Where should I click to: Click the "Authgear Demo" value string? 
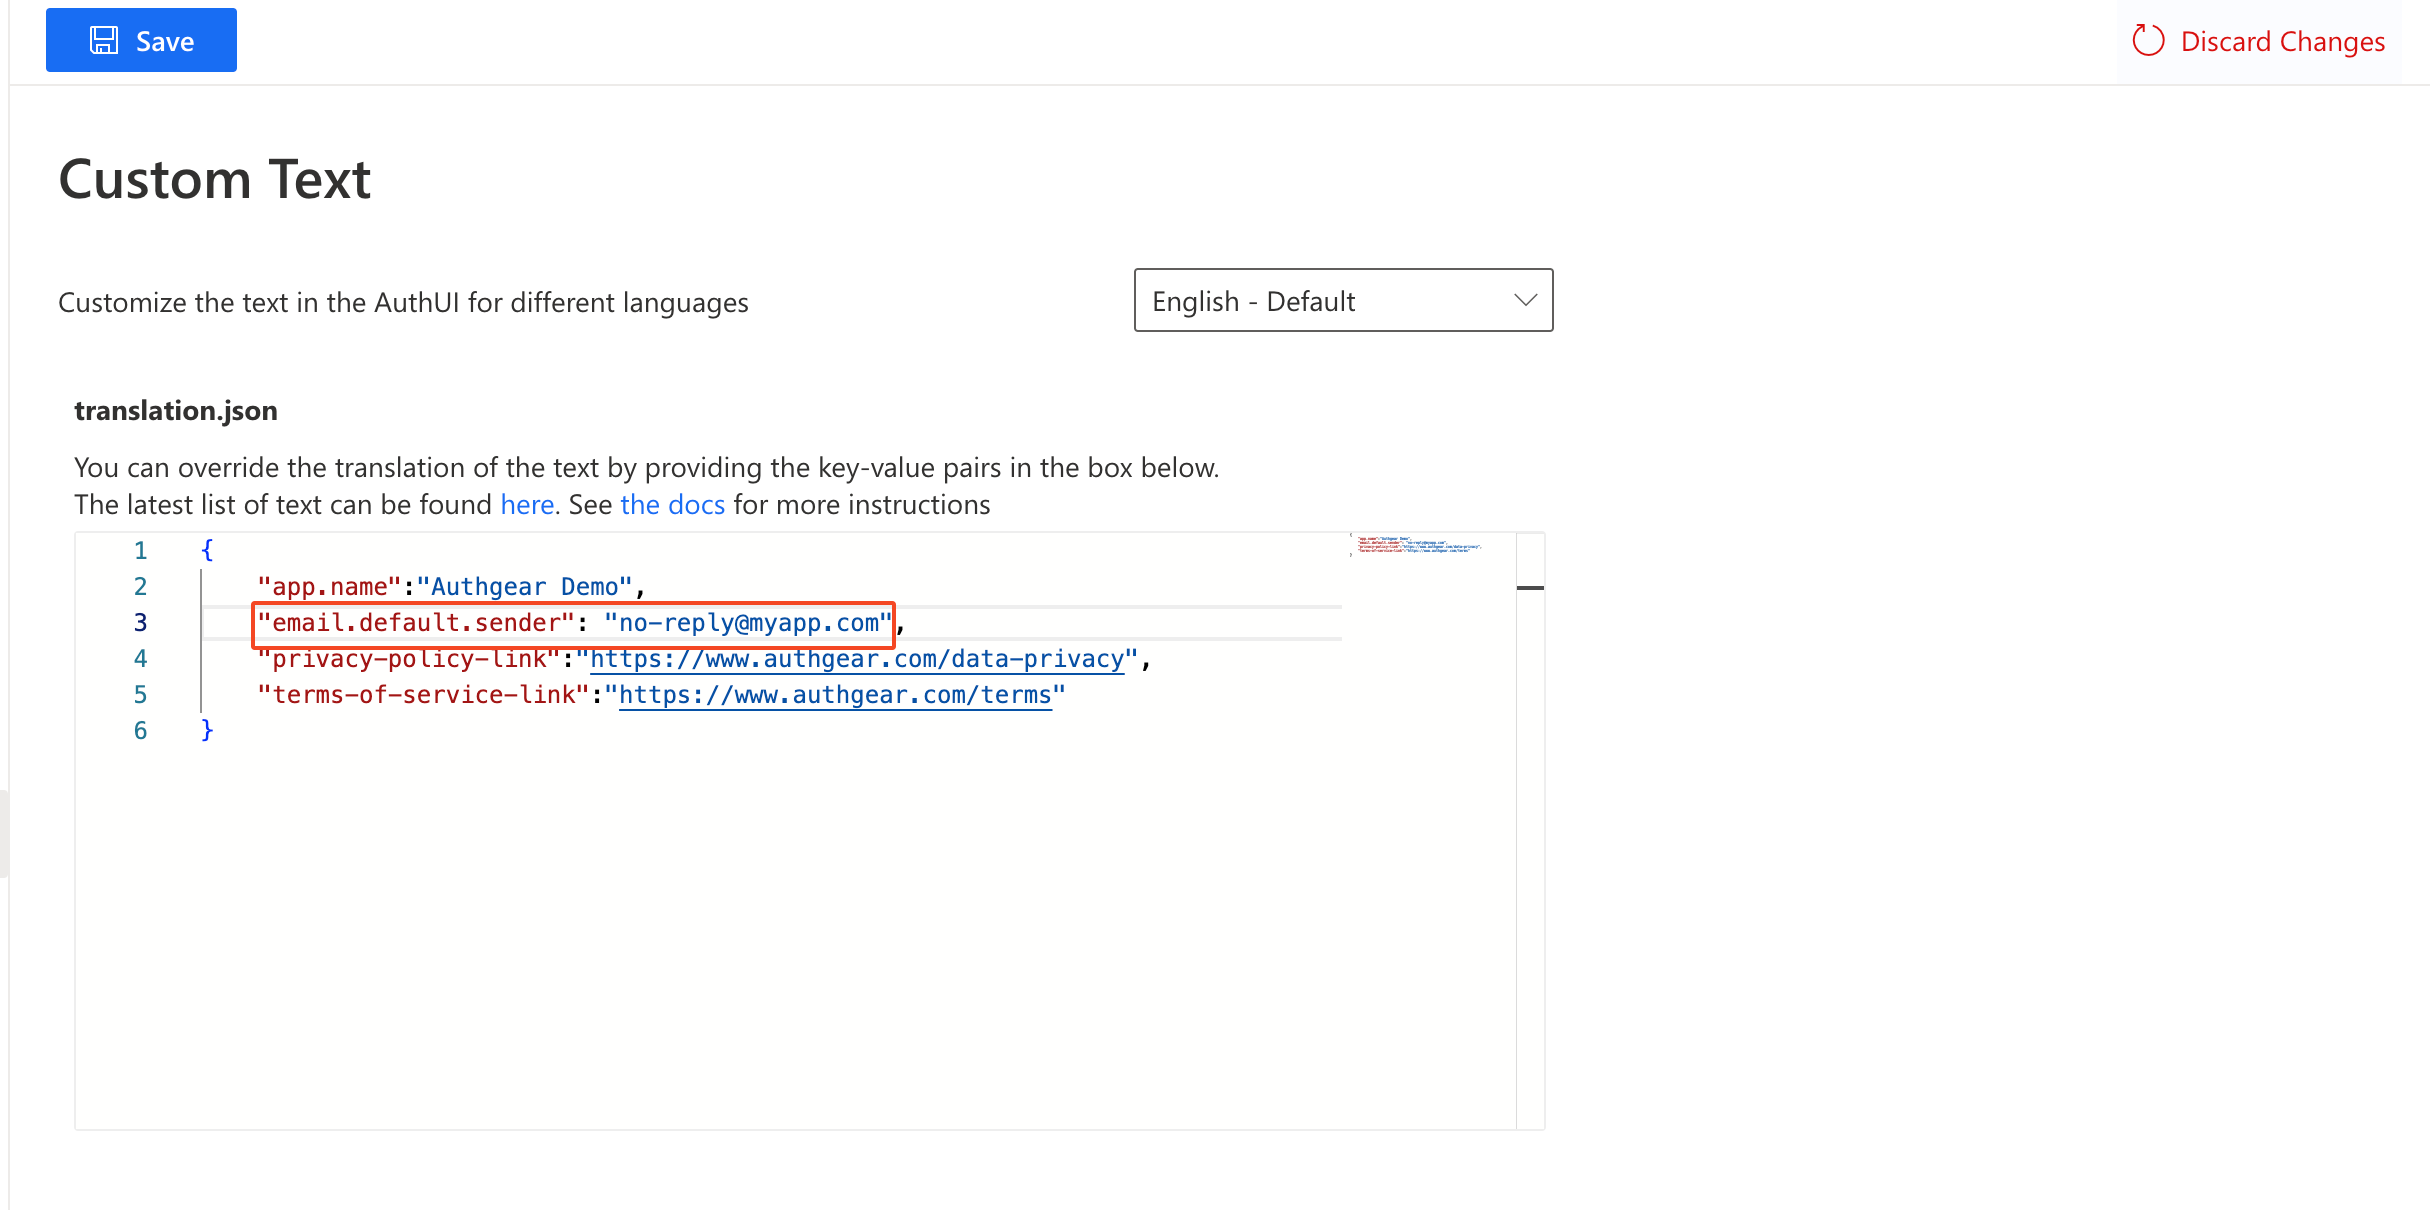[x=524, y=587]
